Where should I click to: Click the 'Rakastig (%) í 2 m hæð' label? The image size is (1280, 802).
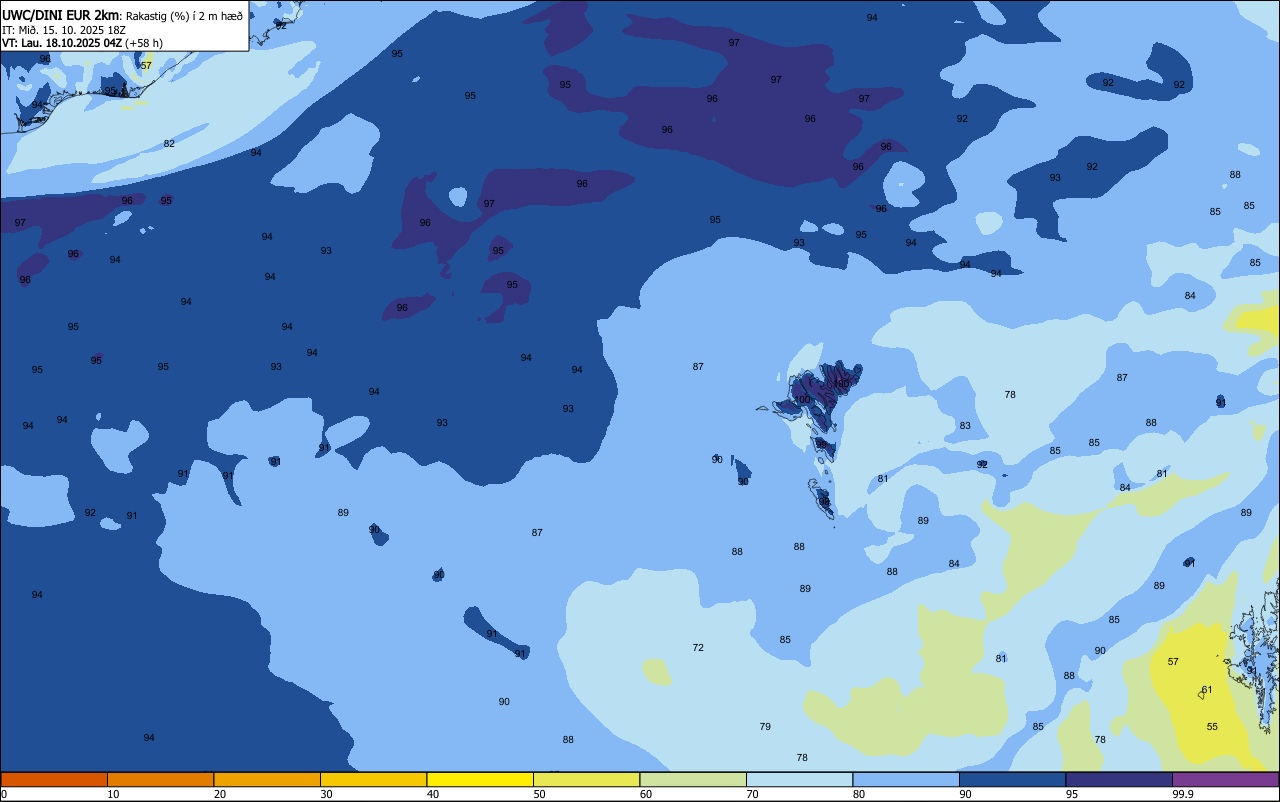[184, 15]
